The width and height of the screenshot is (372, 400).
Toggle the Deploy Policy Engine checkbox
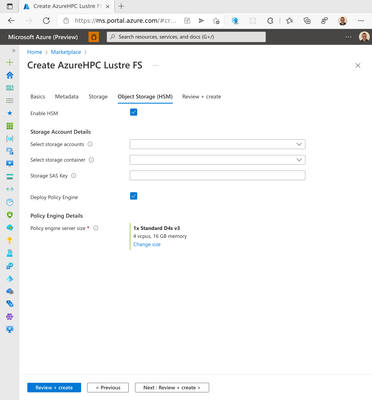coord(133,196)
